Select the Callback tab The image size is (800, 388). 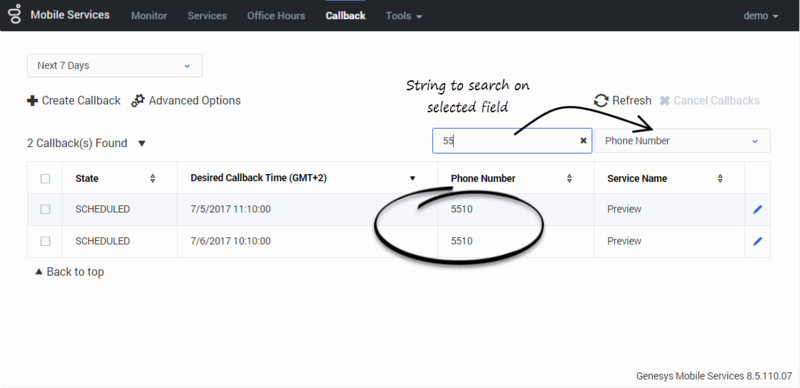pos(345,16)
